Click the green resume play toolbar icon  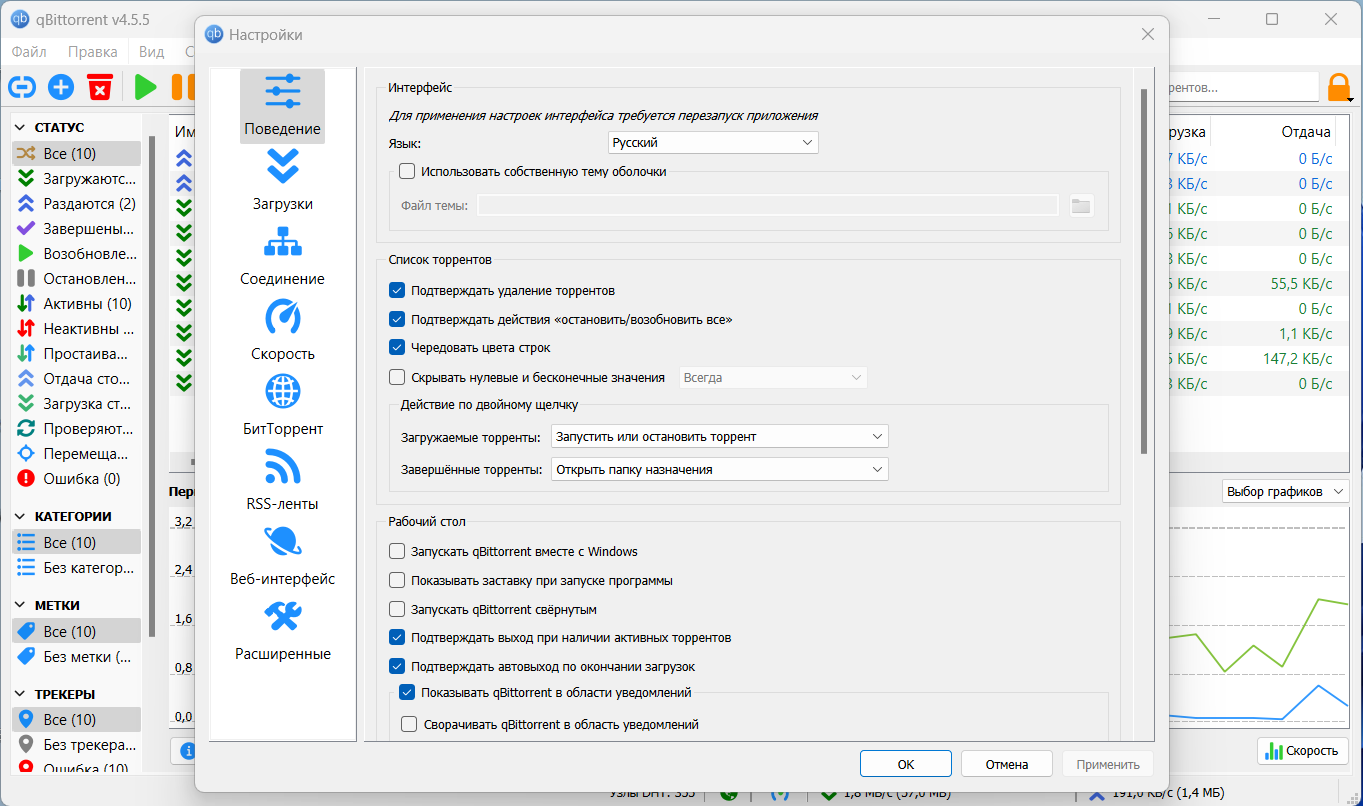pos(146,87)
